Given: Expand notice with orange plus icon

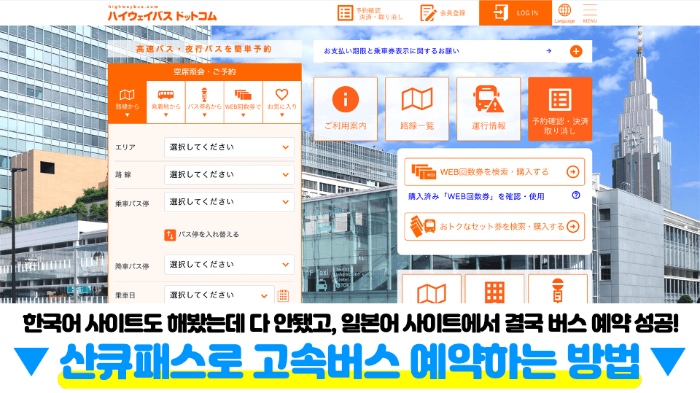Looking at the screenshot, I should [576, 51].
